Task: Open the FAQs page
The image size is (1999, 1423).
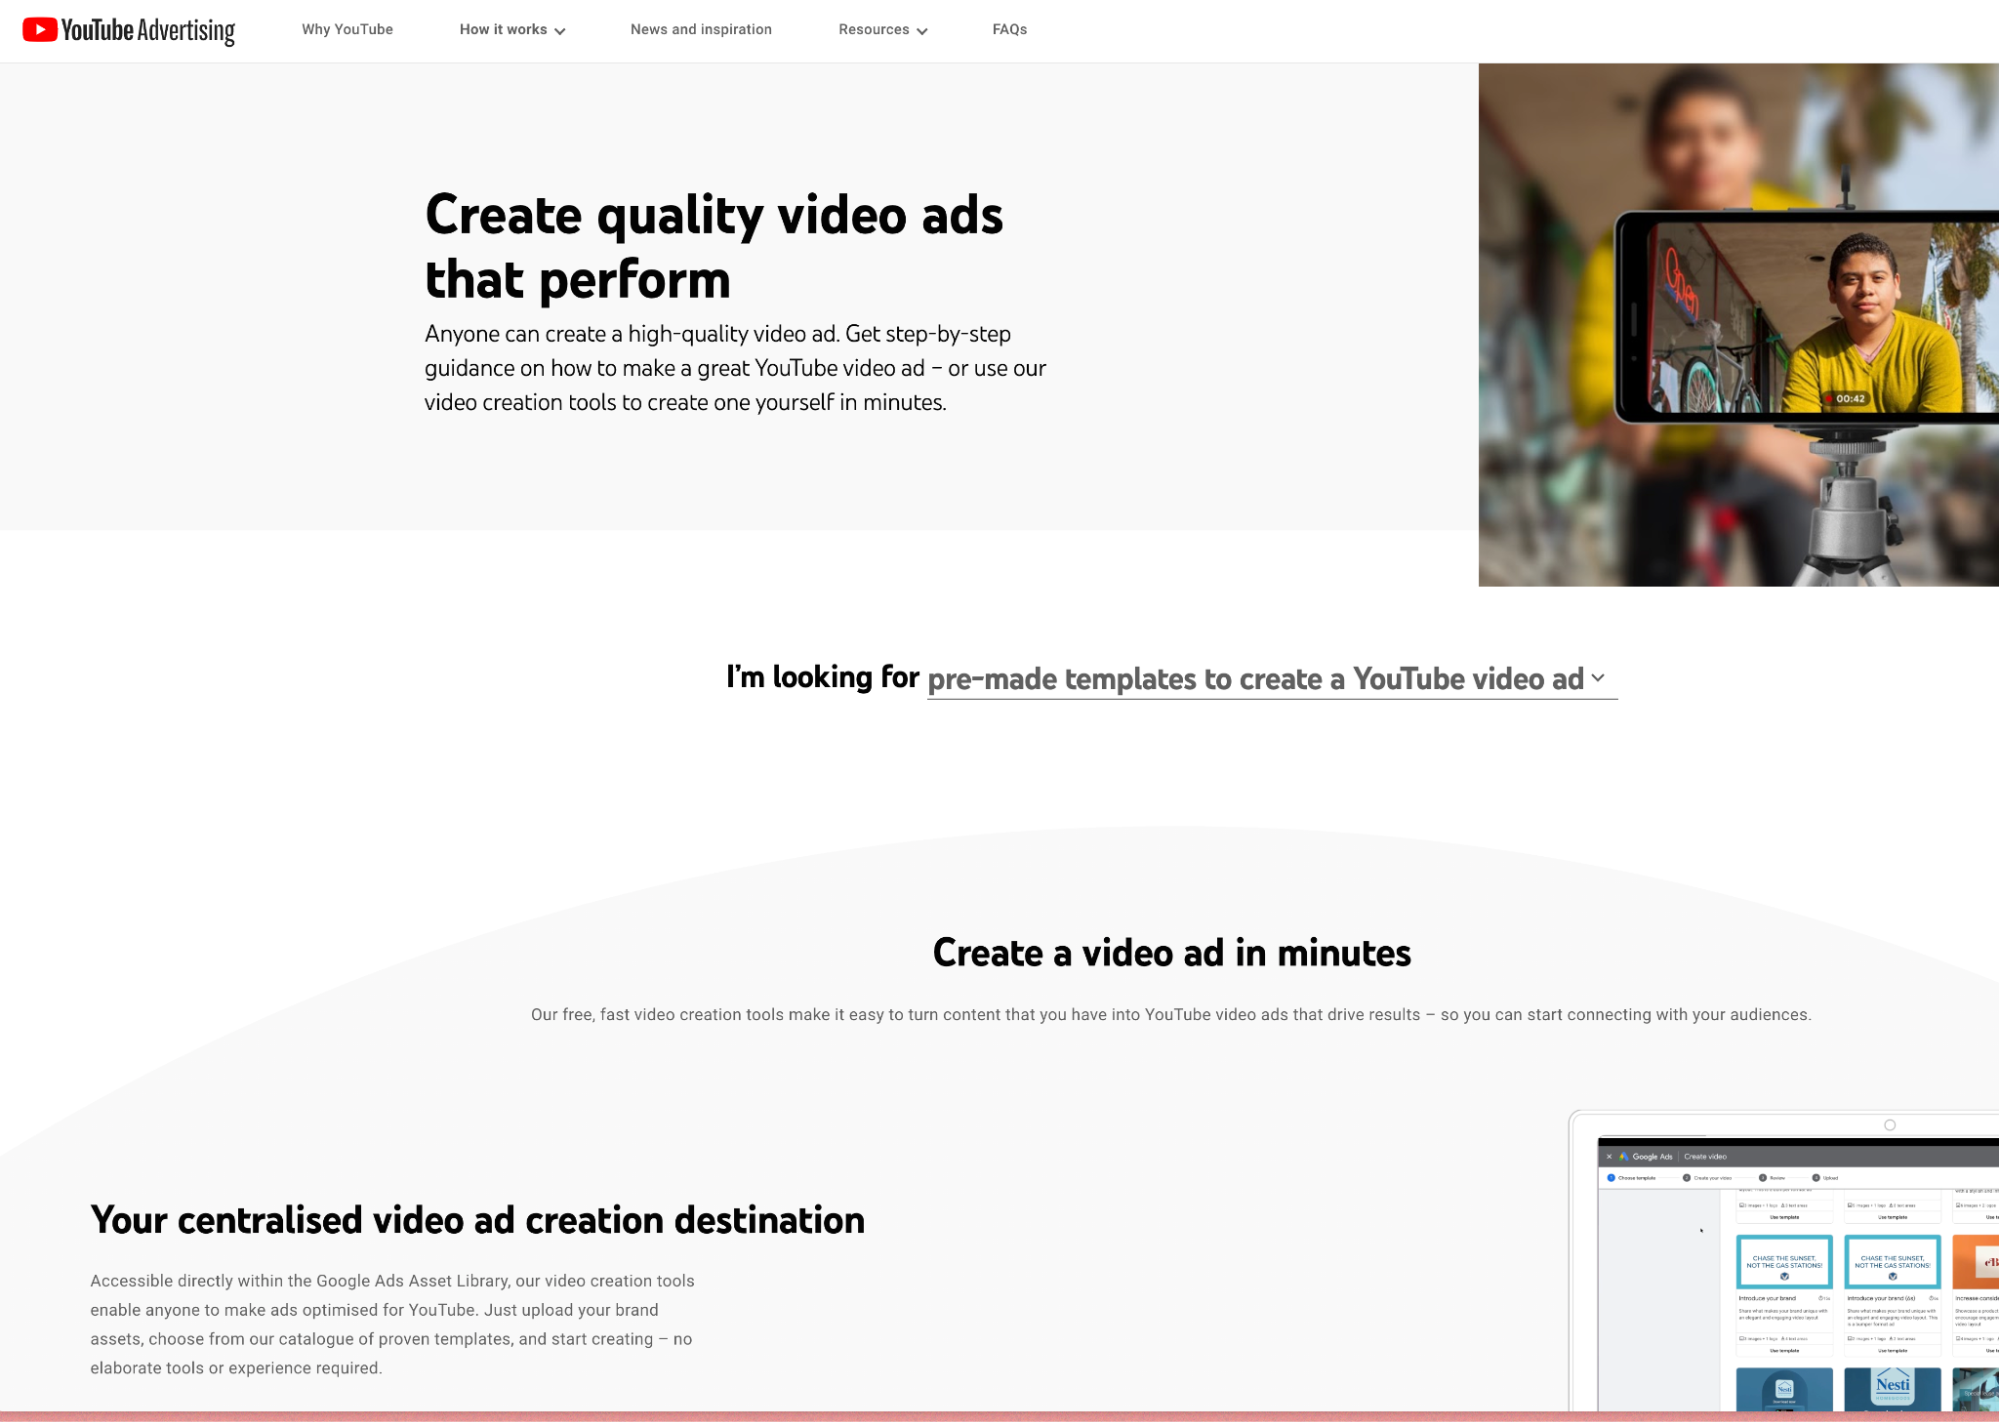Action: tap(1009, 30)
